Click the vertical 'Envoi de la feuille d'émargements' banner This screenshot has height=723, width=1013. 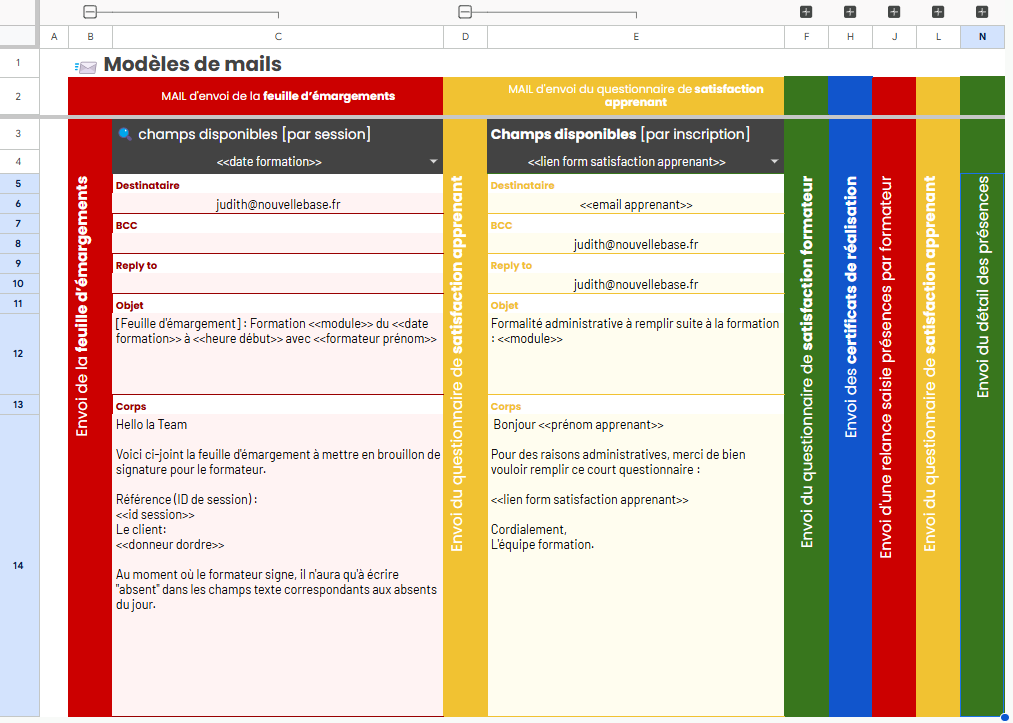pyautogui.click(x=90, y=417)
